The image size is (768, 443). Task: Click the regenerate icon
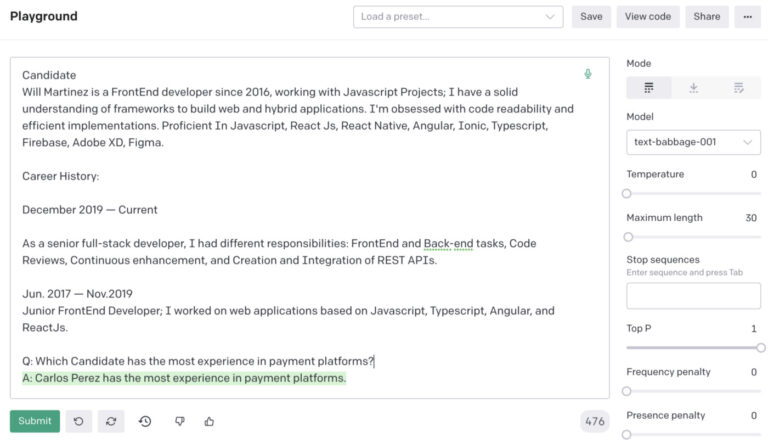pos(111,421)
